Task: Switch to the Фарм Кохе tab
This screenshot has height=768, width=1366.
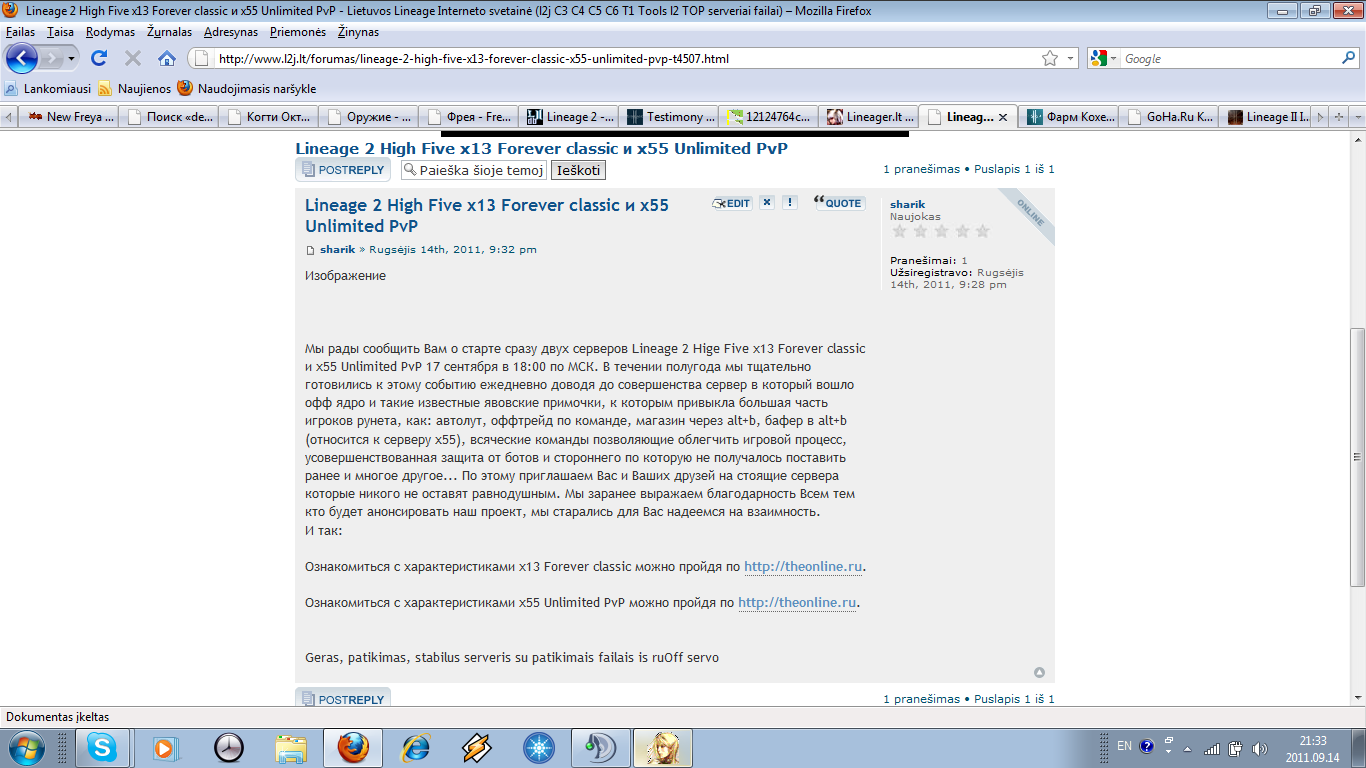Action: [1068, 117]
